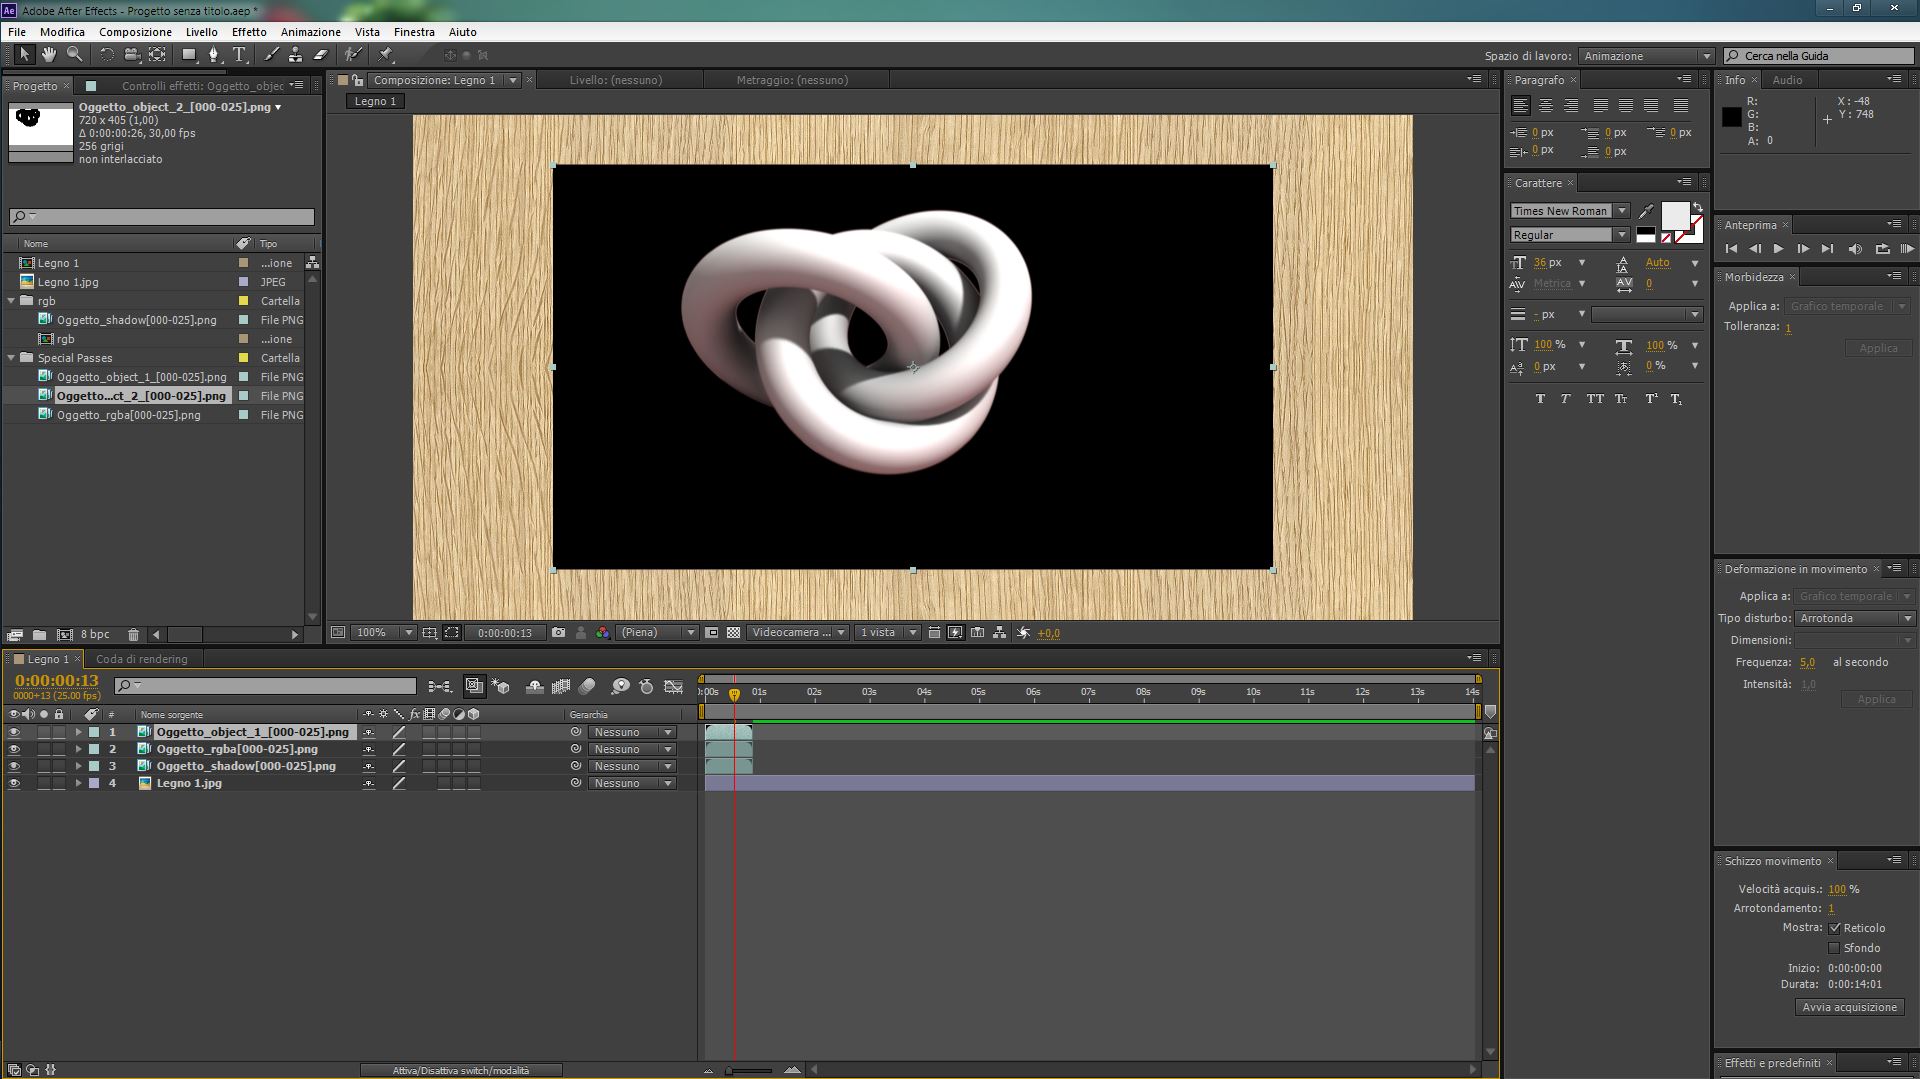Toggle the Reticolo checkbox

pos(1835,928)
